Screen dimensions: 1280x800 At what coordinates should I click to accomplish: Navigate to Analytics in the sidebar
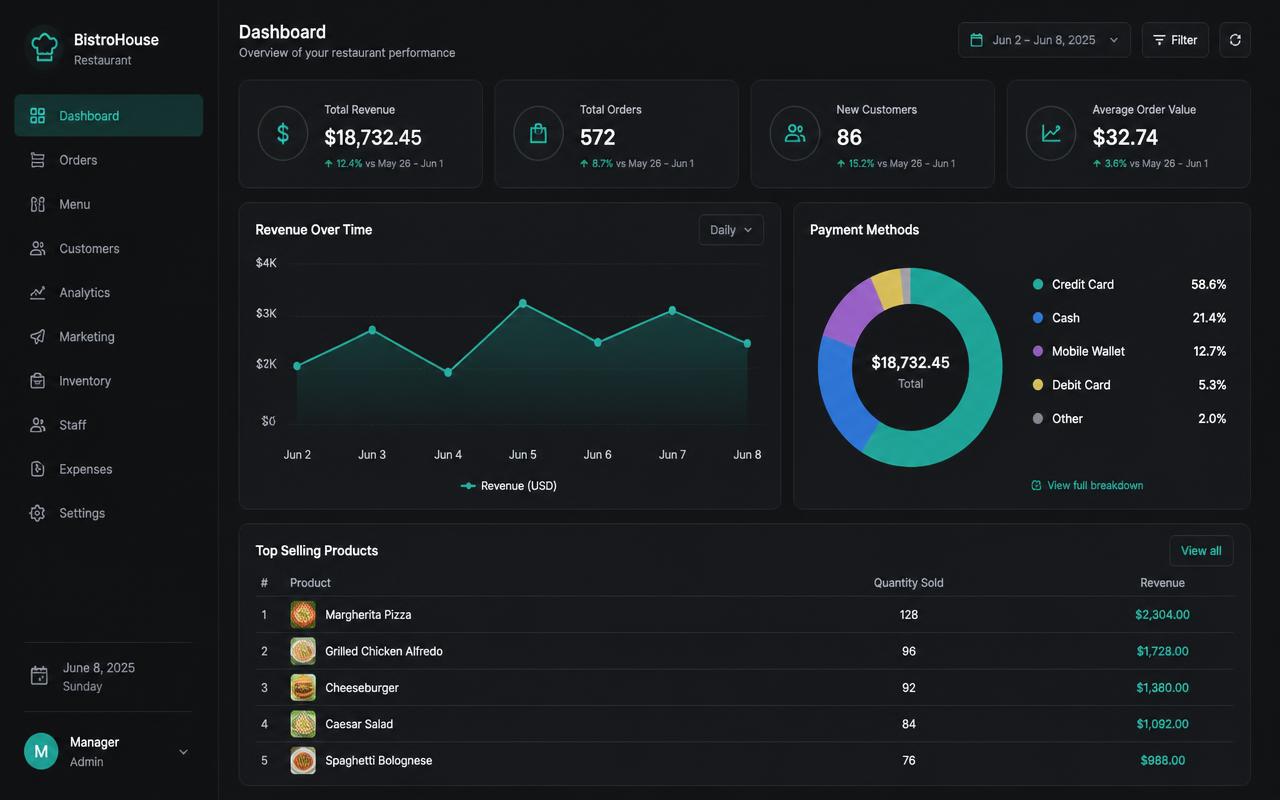109,293
